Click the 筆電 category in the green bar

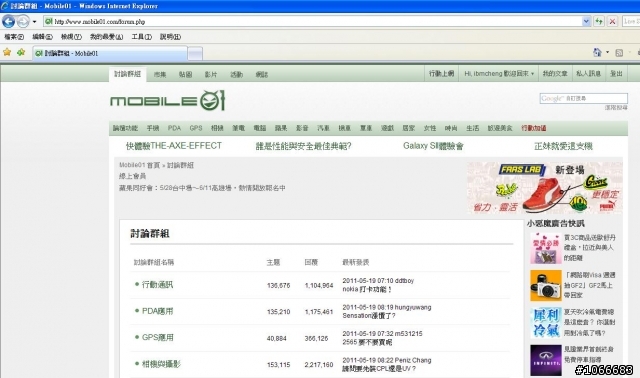[x=238, y=128]
